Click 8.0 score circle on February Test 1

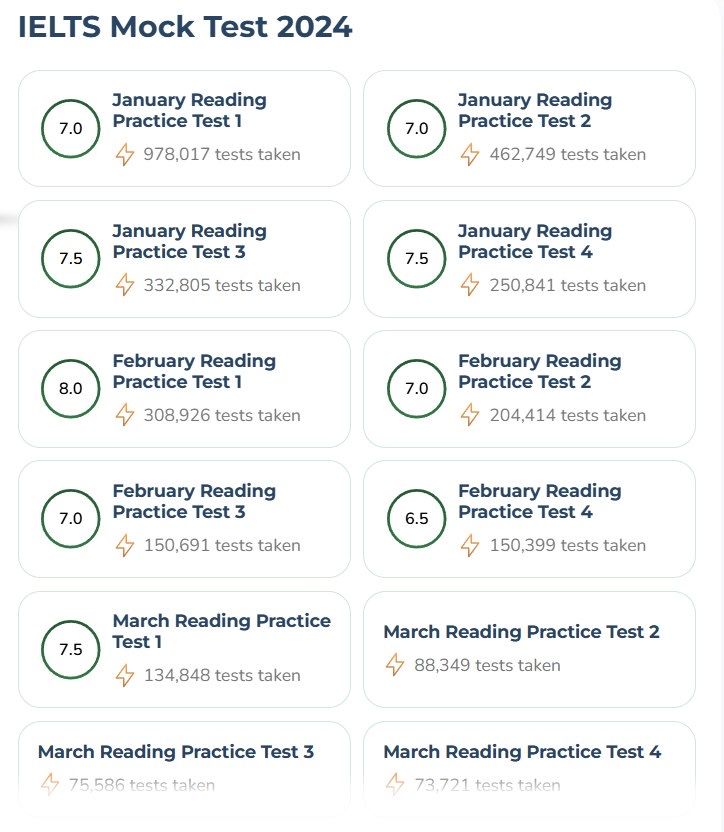point(71,388)
